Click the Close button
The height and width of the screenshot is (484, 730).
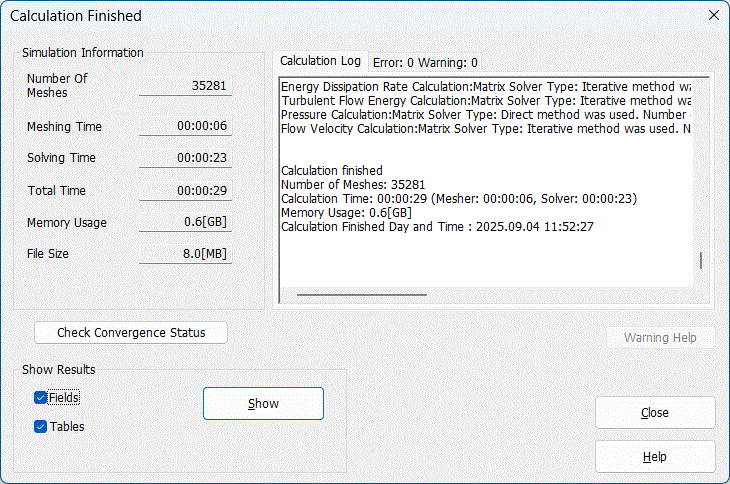(x=655, y=412)
